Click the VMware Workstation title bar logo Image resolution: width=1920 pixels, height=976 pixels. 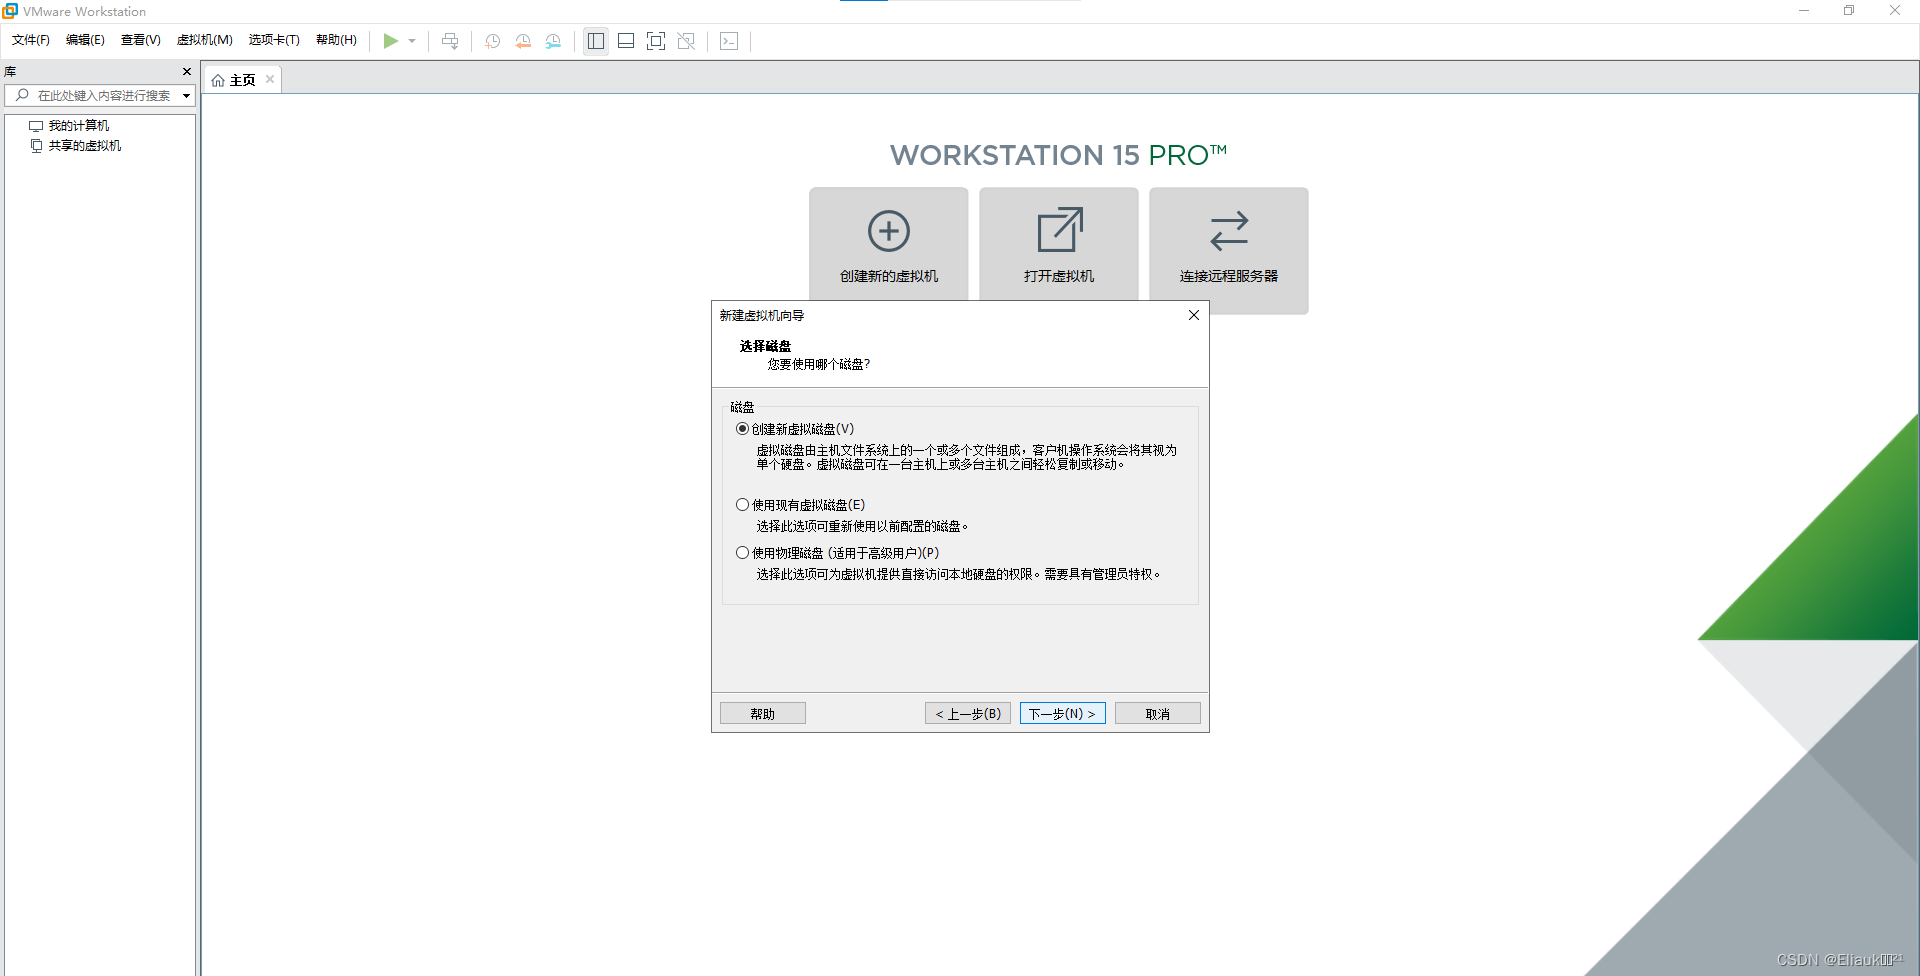pos(10,11)
